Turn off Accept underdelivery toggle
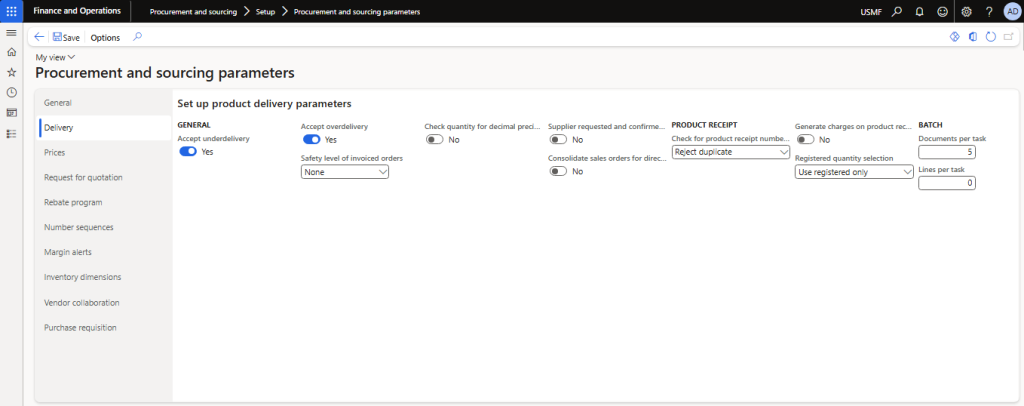Image resolution: width=1024 pixels, height=406 pixels. [188, 152]
